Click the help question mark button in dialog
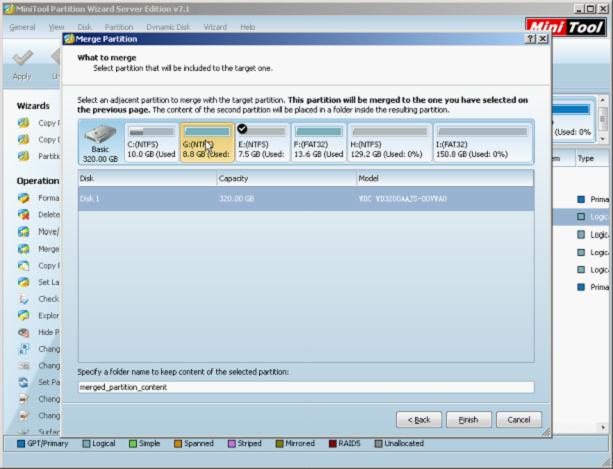Image resolution: width=613 pixels, height=469 pixels. [530, 39]
